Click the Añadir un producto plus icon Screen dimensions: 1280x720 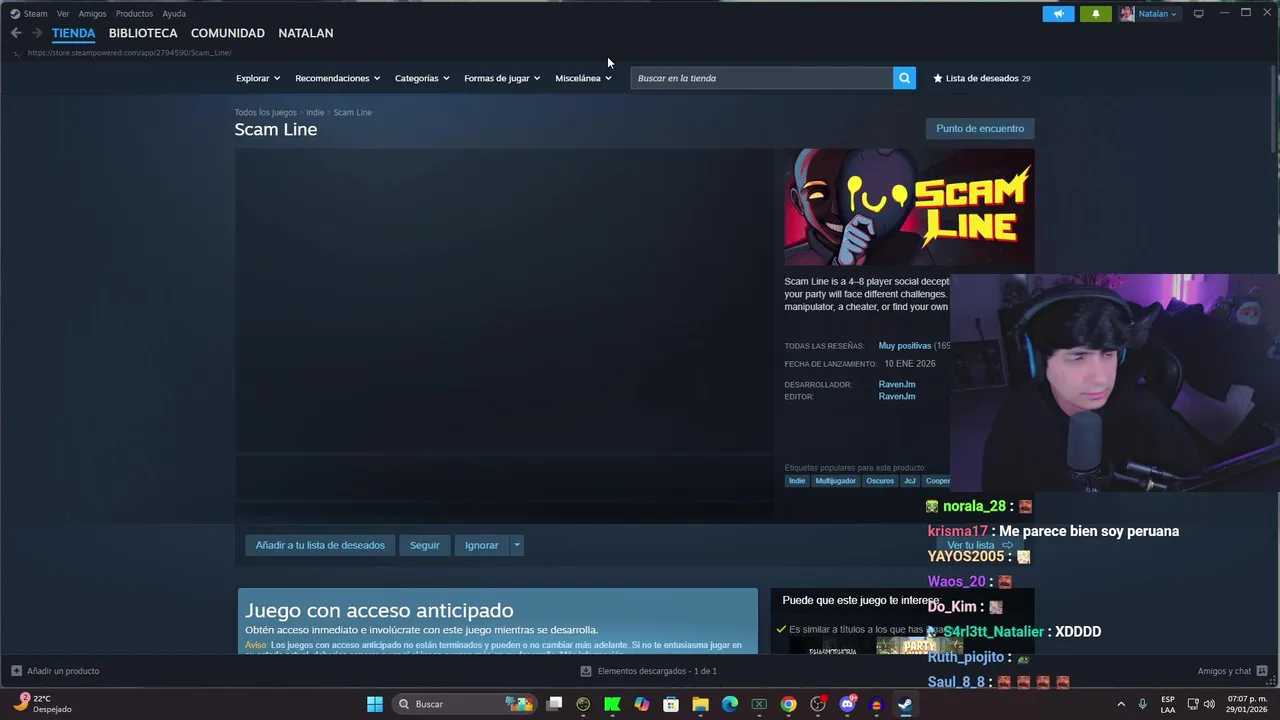coord(16,671)
